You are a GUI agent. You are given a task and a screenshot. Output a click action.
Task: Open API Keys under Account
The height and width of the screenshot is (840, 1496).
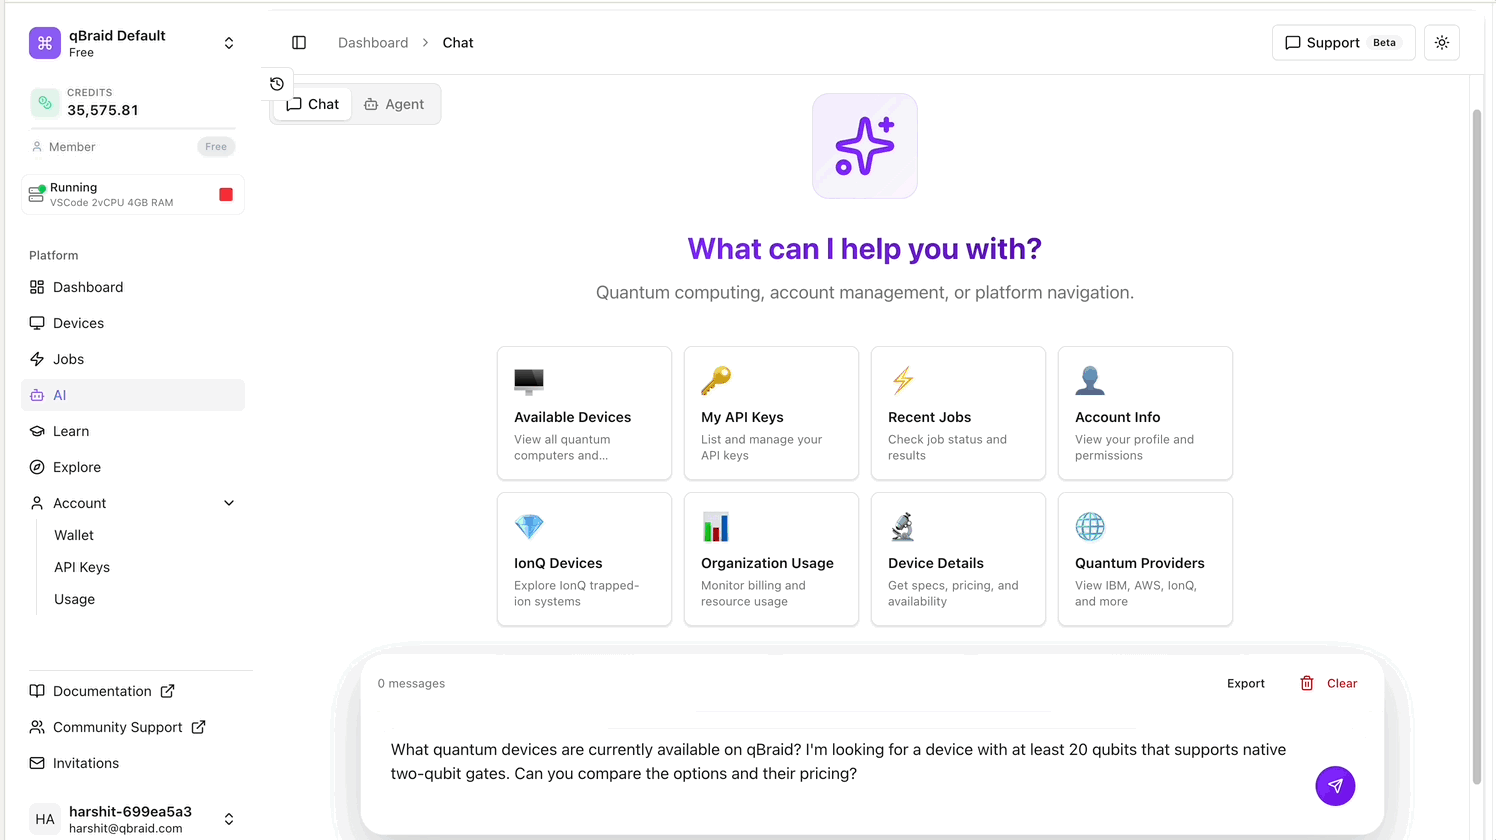point(82,567)
